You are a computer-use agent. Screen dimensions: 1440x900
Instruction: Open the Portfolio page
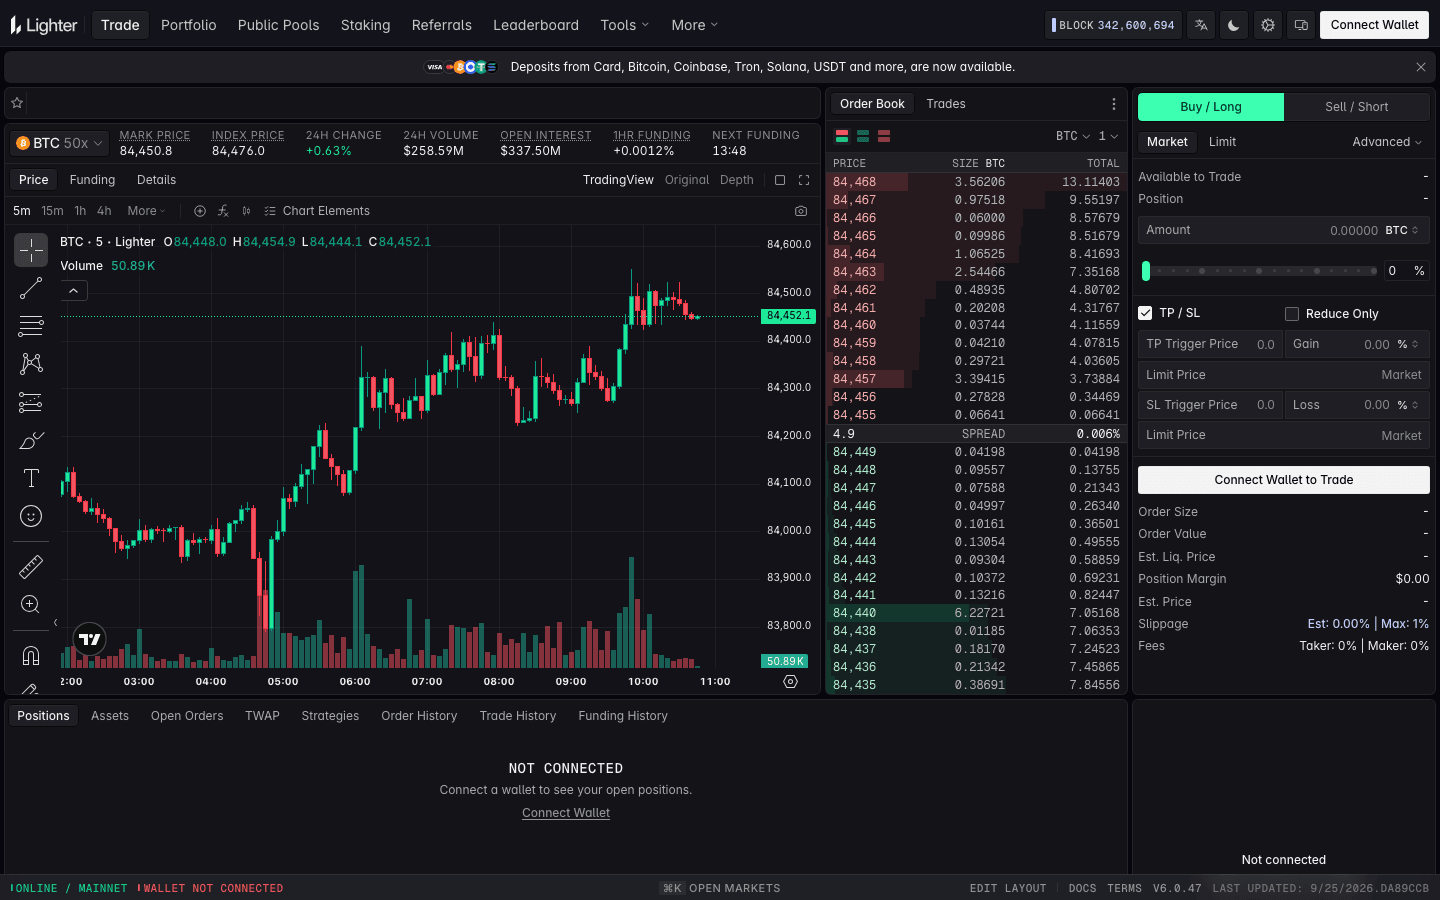point(189,25)
